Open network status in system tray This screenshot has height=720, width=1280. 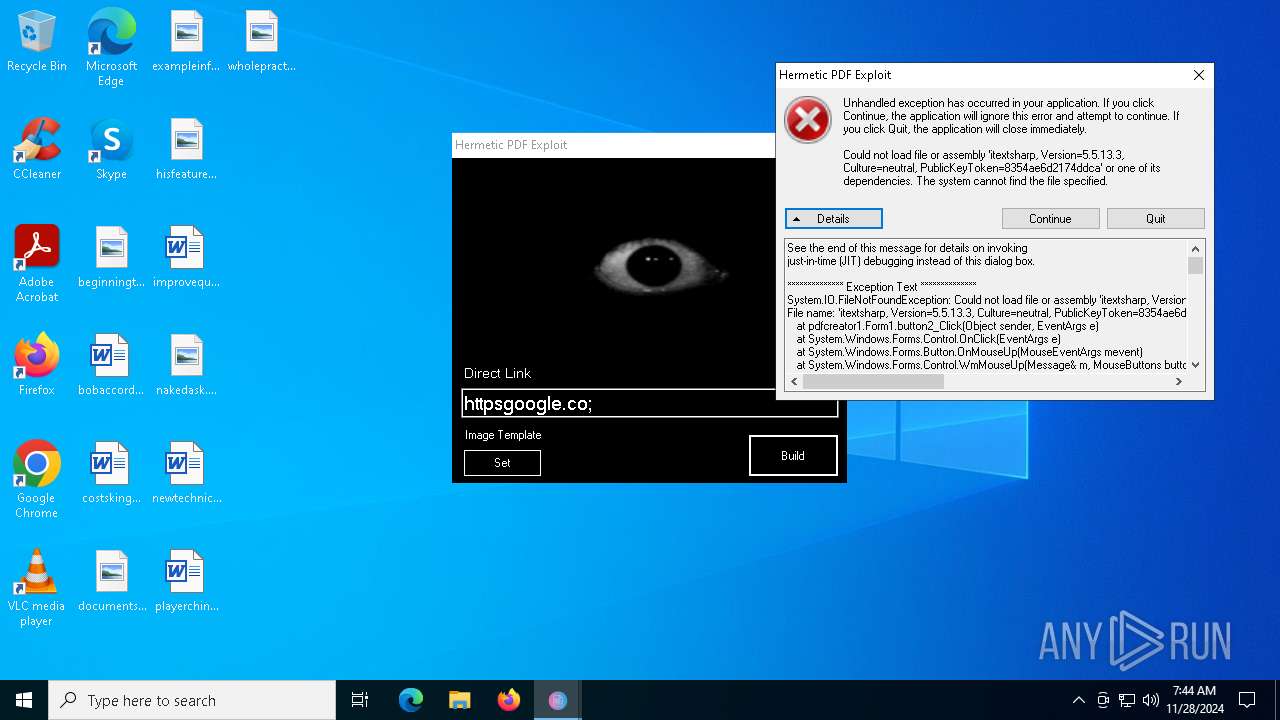point(1127,700)
